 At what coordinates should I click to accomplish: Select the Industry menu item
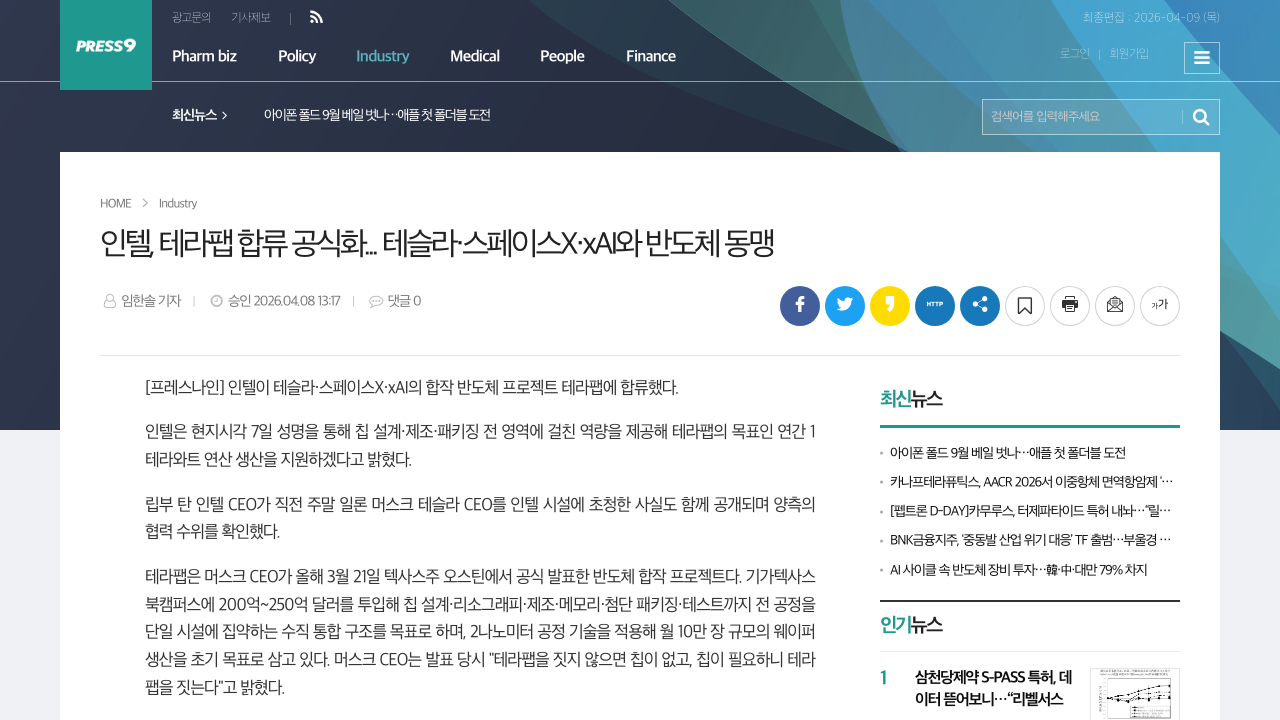pos(383,56)
